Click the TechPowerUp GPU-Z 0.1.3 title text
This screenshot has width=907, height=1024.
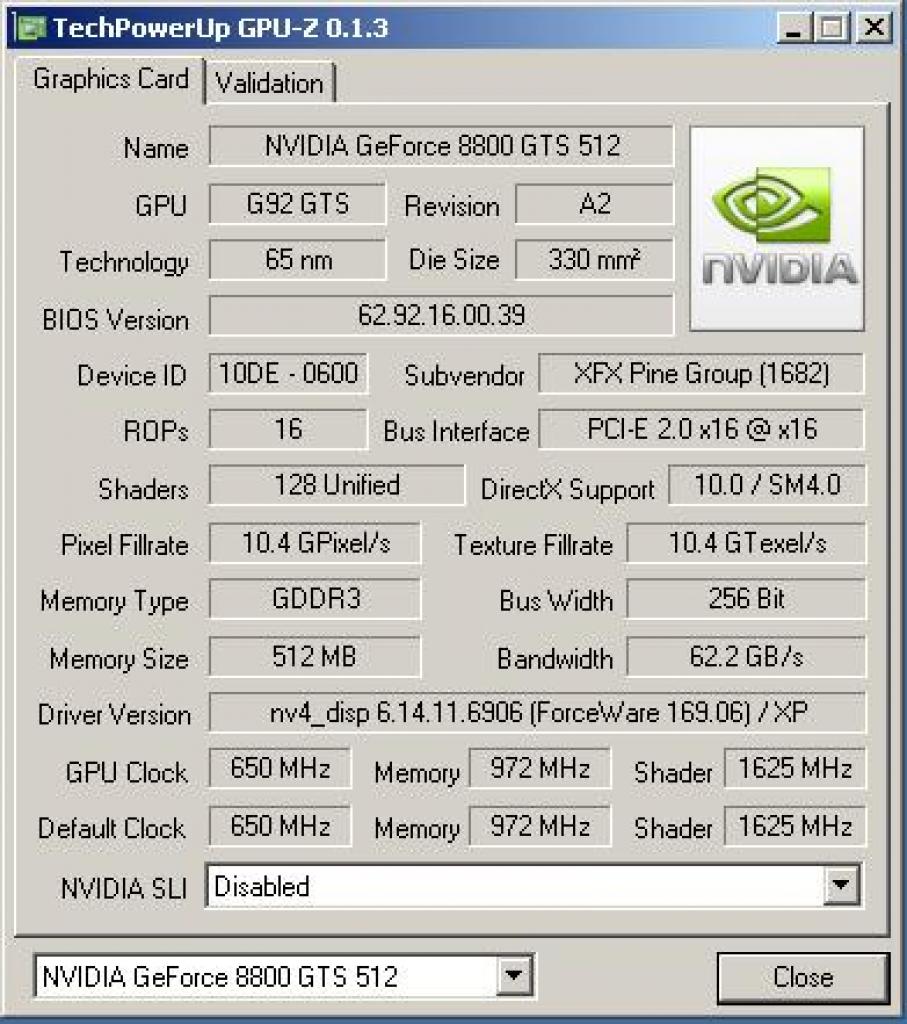pos(221,28)
